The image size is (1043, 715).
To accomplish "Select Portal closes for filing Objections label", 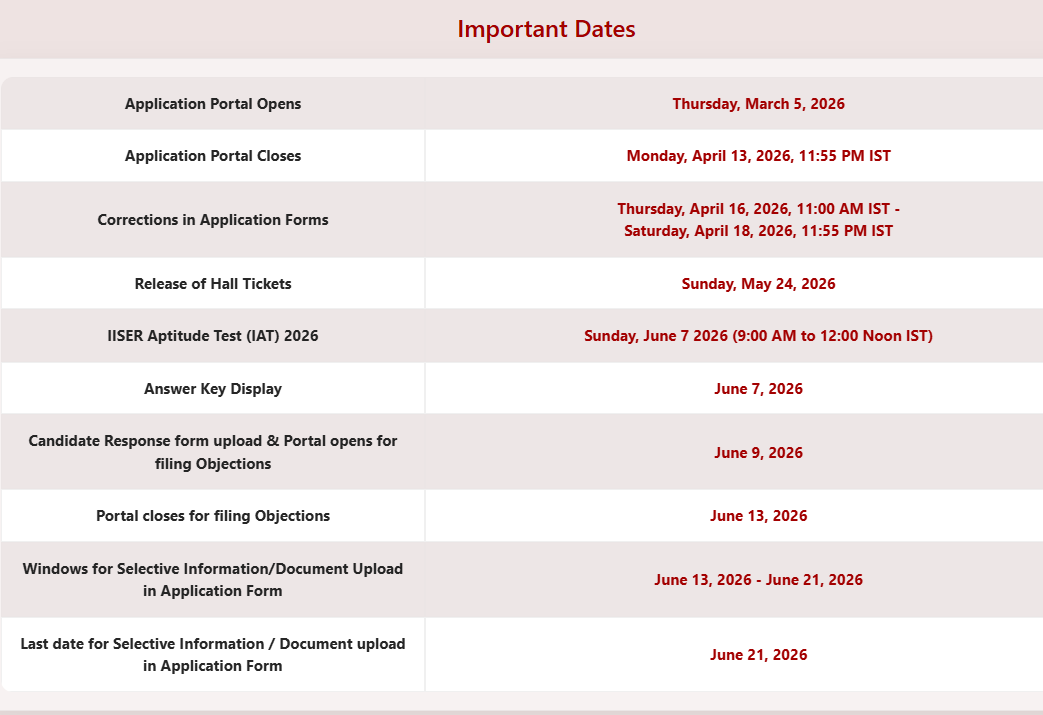I will pyautogui.click(x=213, y=515).
